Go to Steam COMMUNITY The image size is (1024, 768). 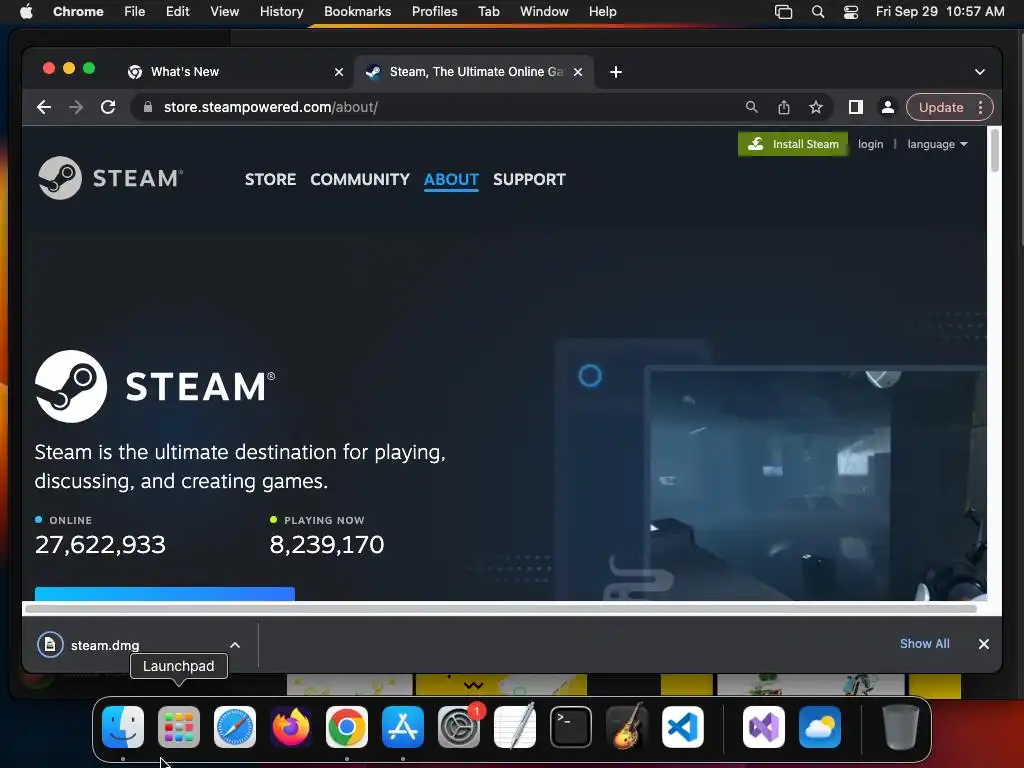pos(360,179)
